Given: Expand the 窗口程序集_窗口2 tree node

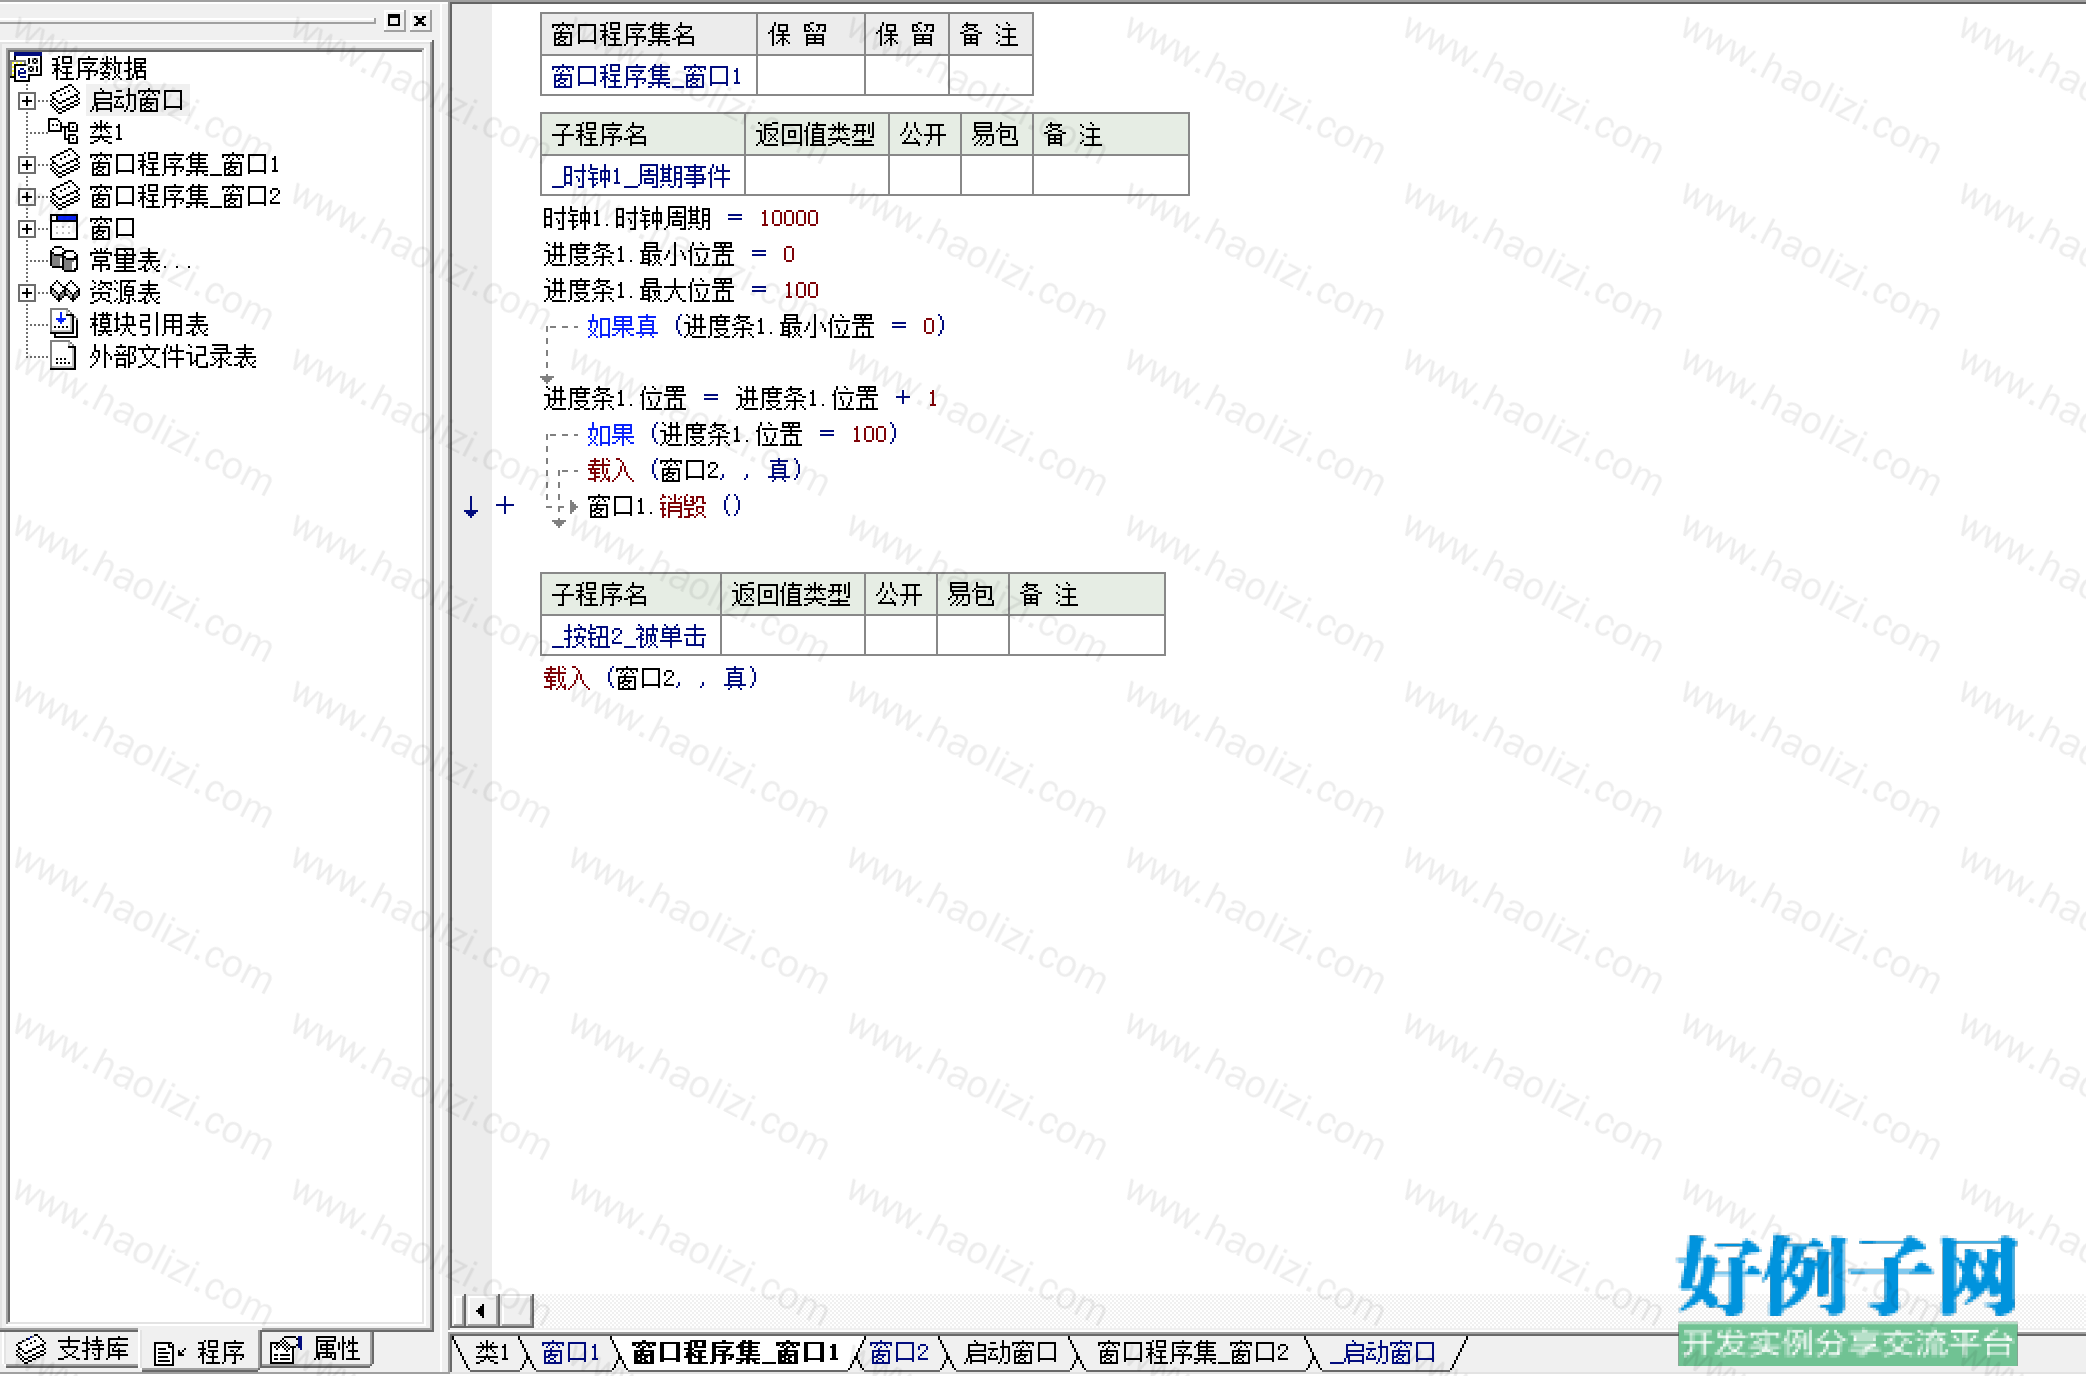Looking at the screenshot, I should click(x=27, y=197).
